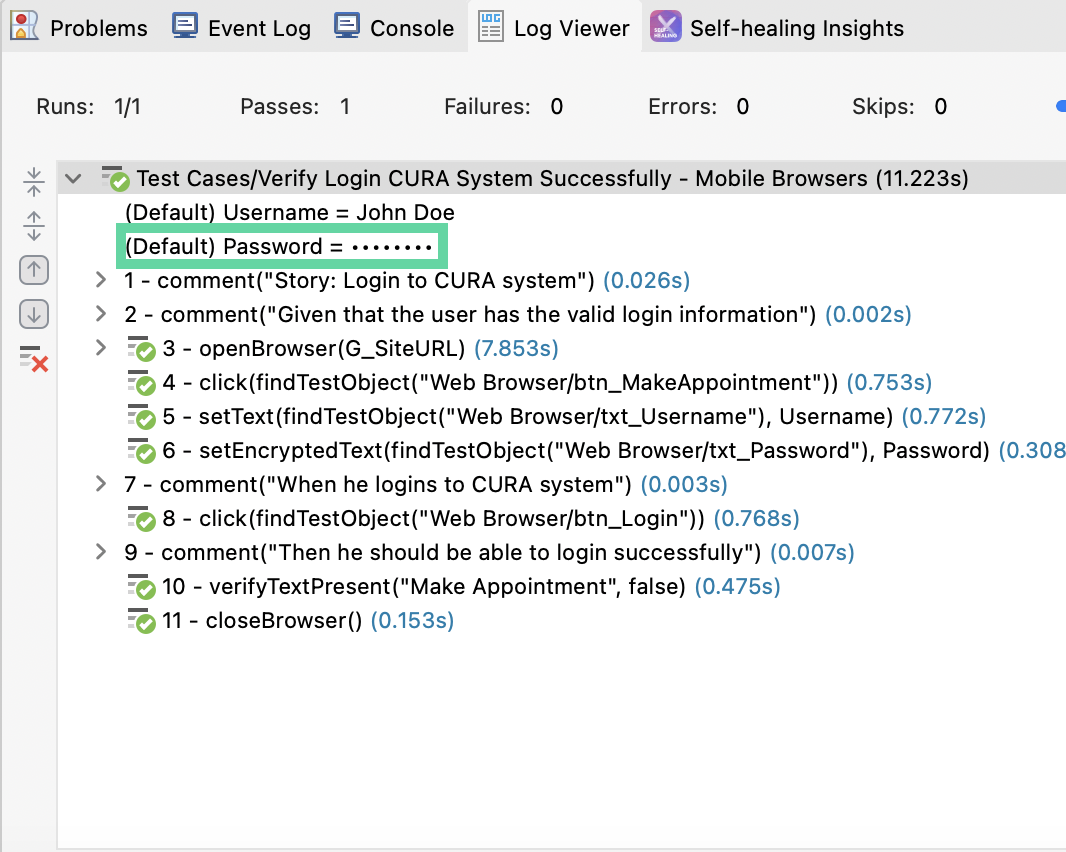Click the Failures 0 counter

pos(504,107)
